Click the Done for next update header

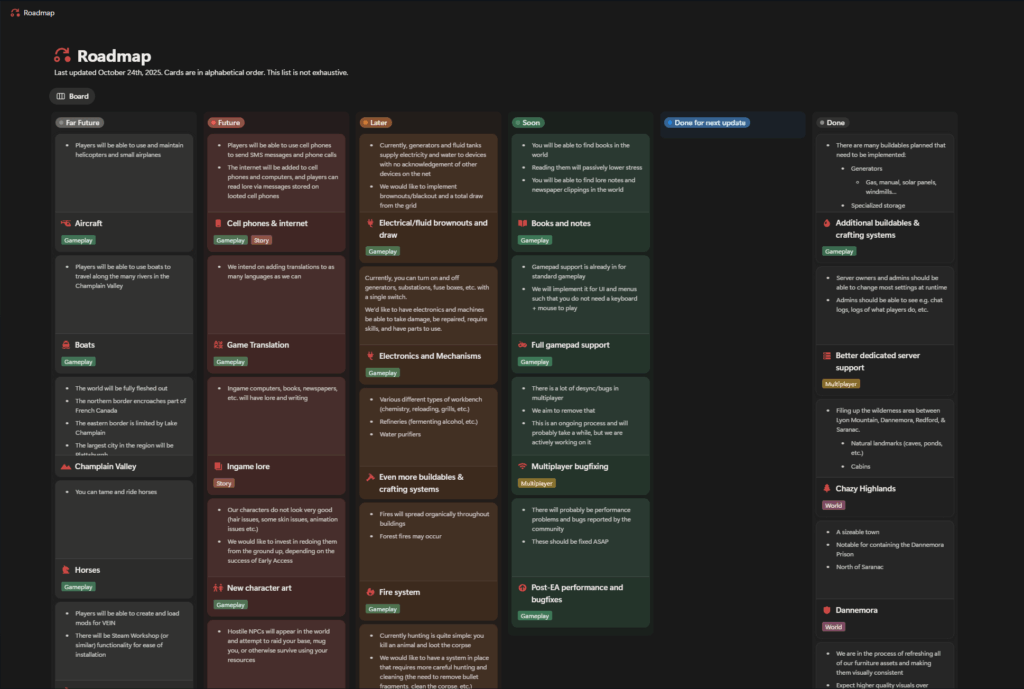pyautogui.click(x=710, y=123)
